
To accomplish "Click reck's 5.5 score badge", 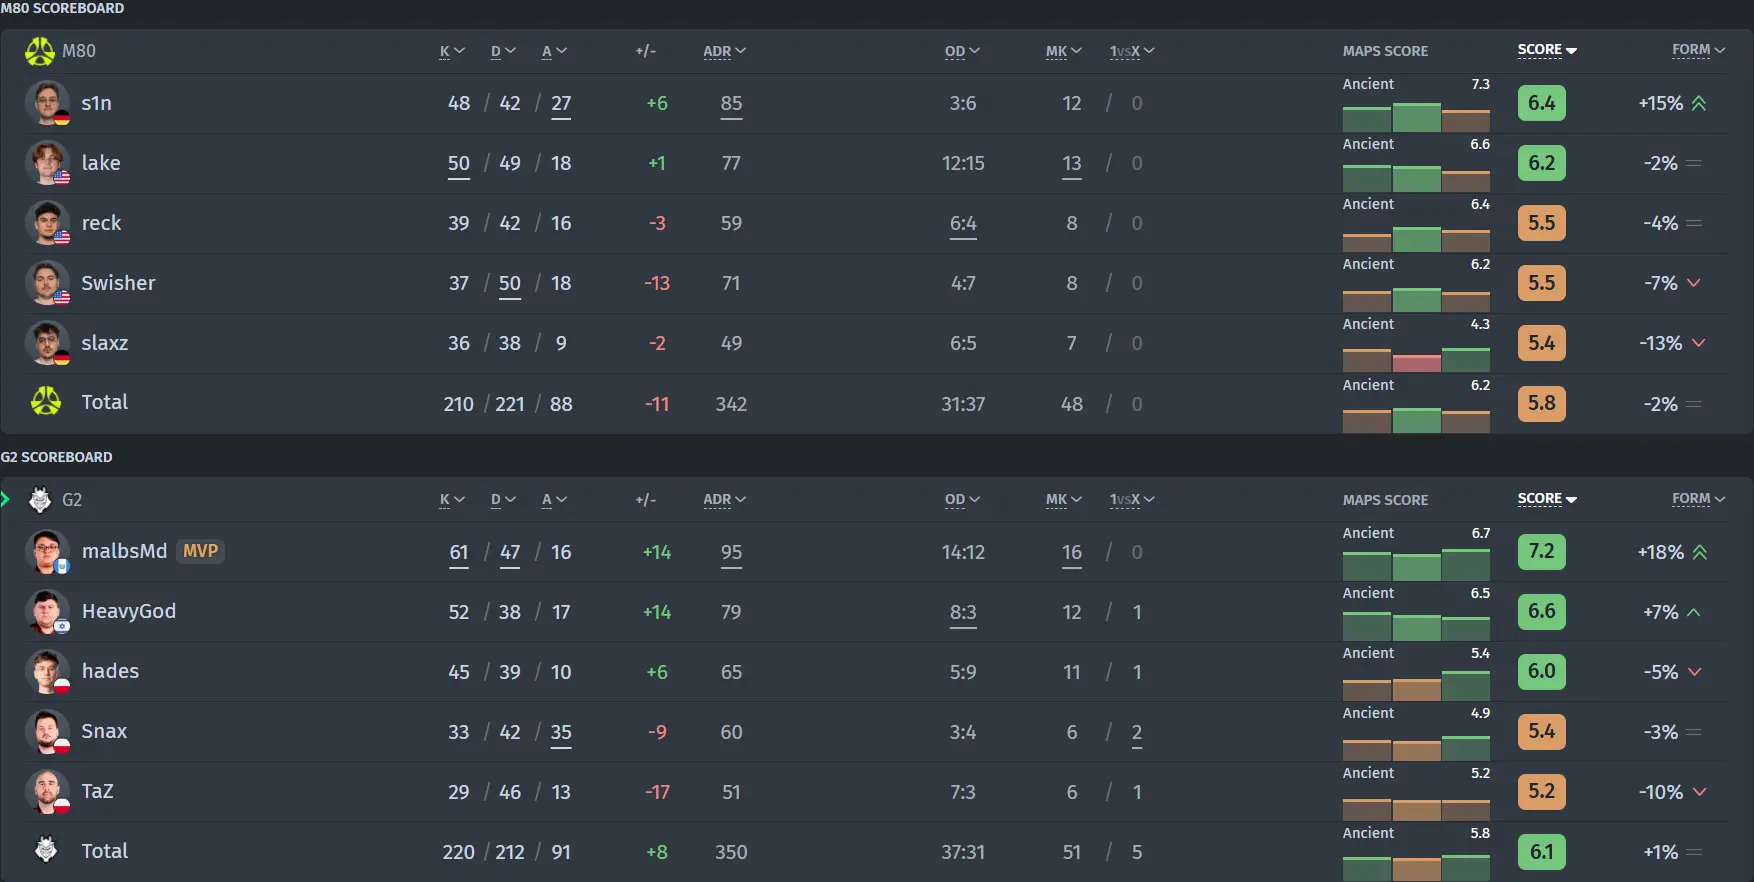I will click(x=1541, y=223).
